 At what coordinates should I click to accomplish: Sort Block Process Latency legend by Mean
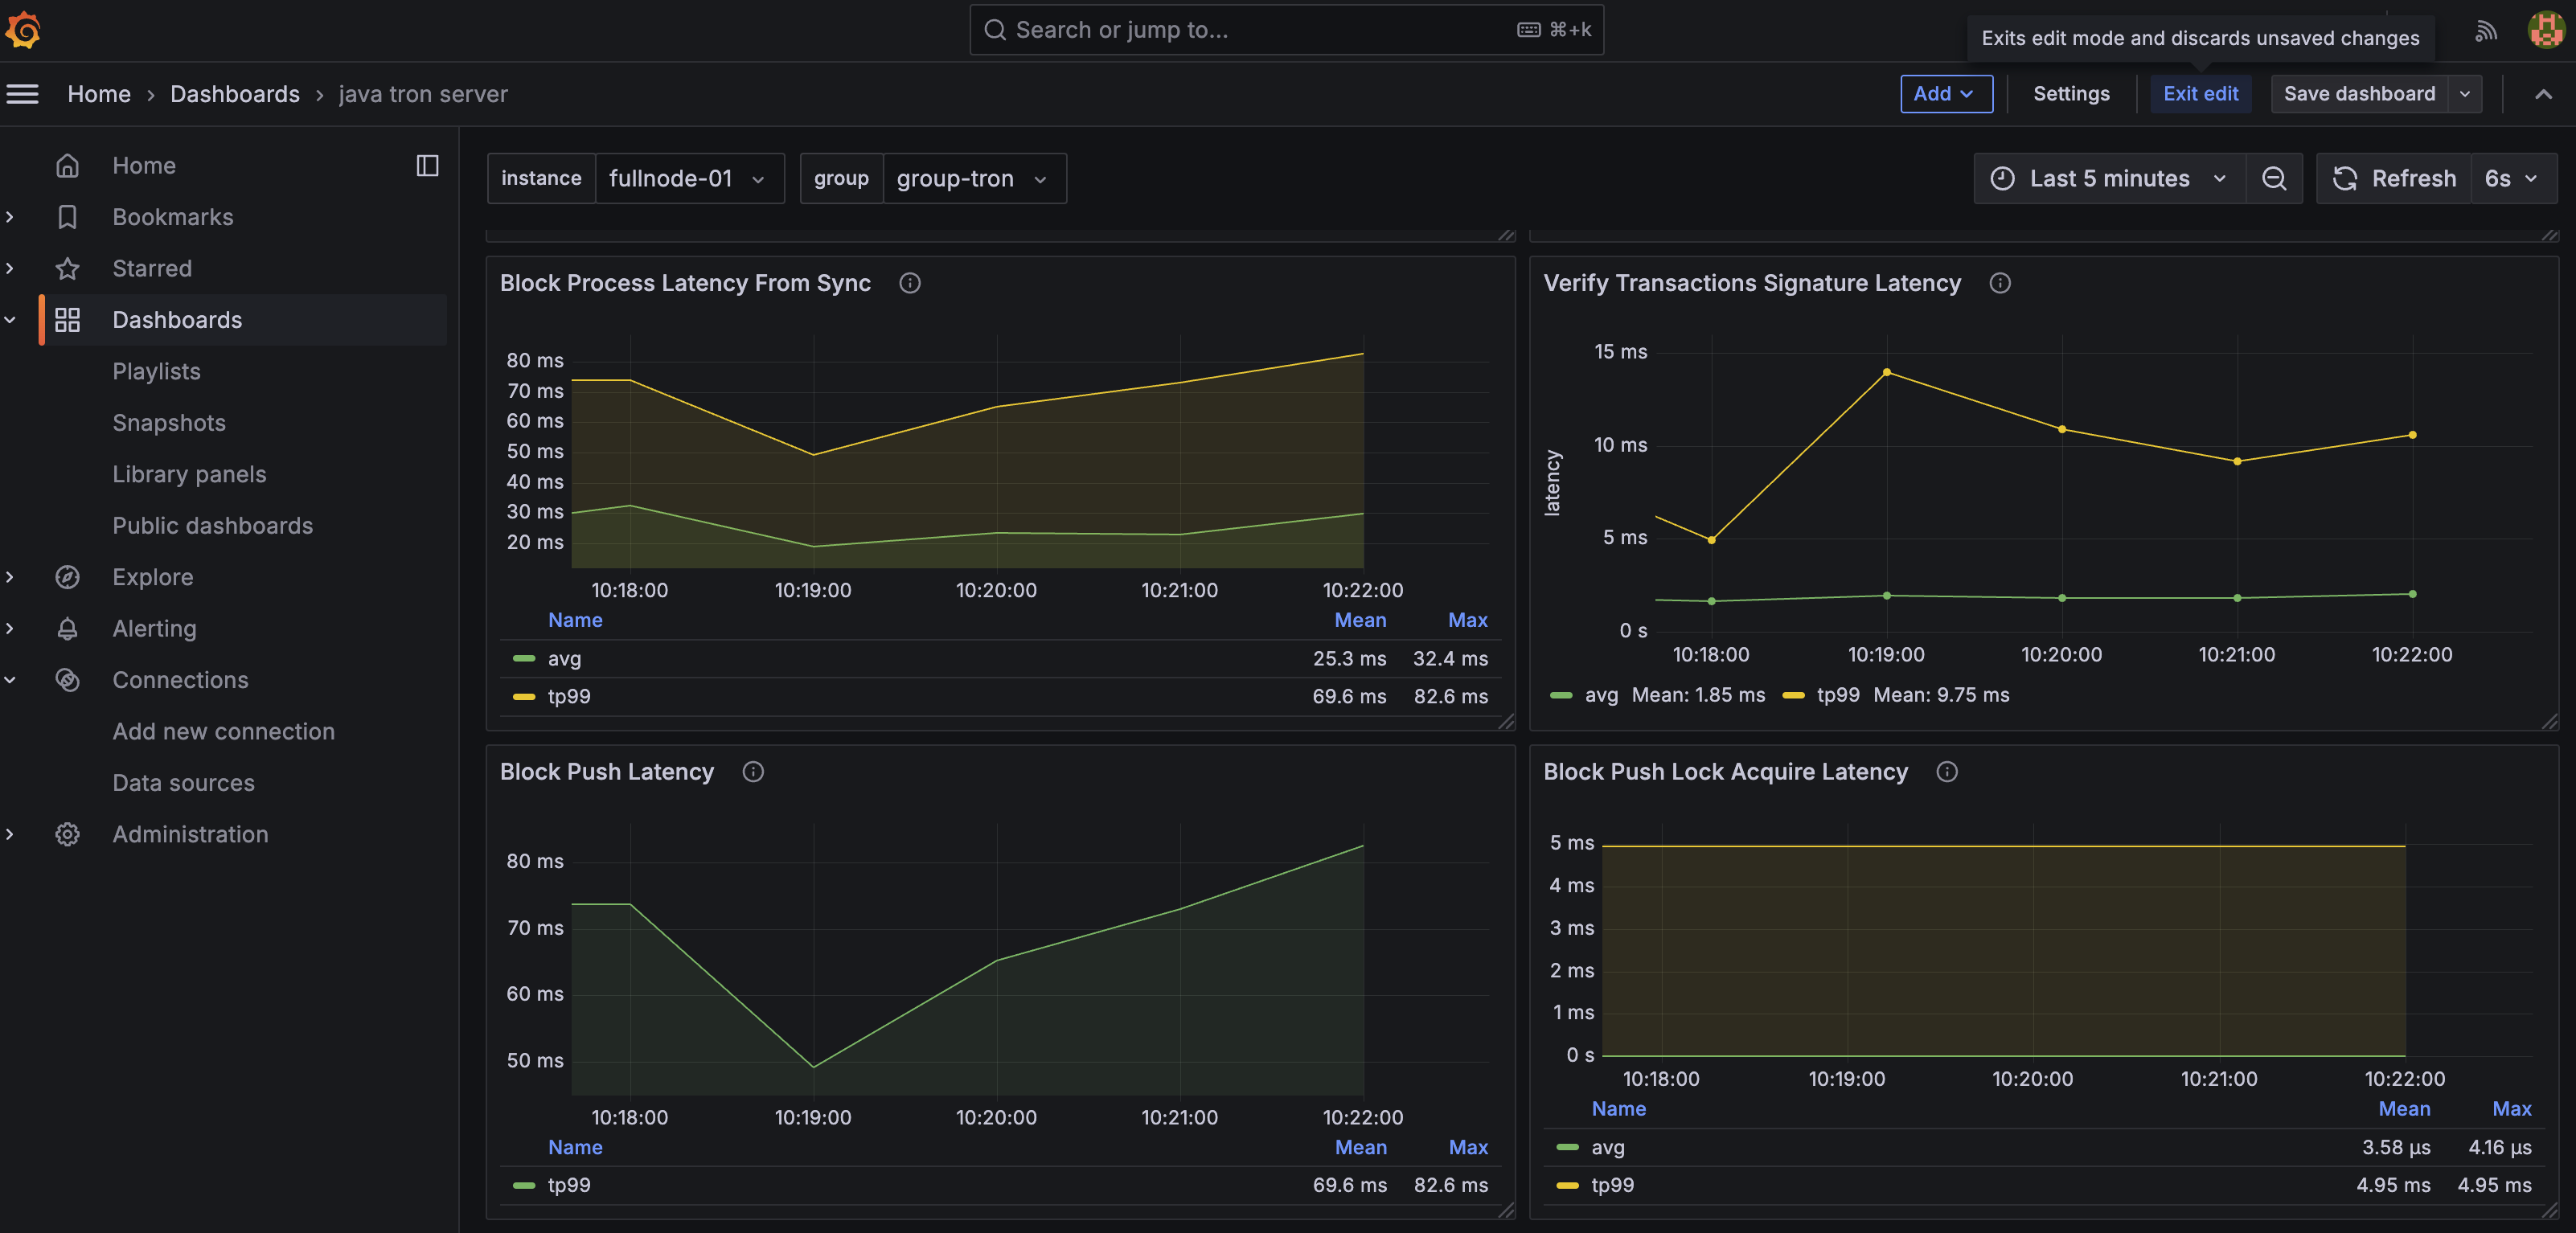[1360, 620]
